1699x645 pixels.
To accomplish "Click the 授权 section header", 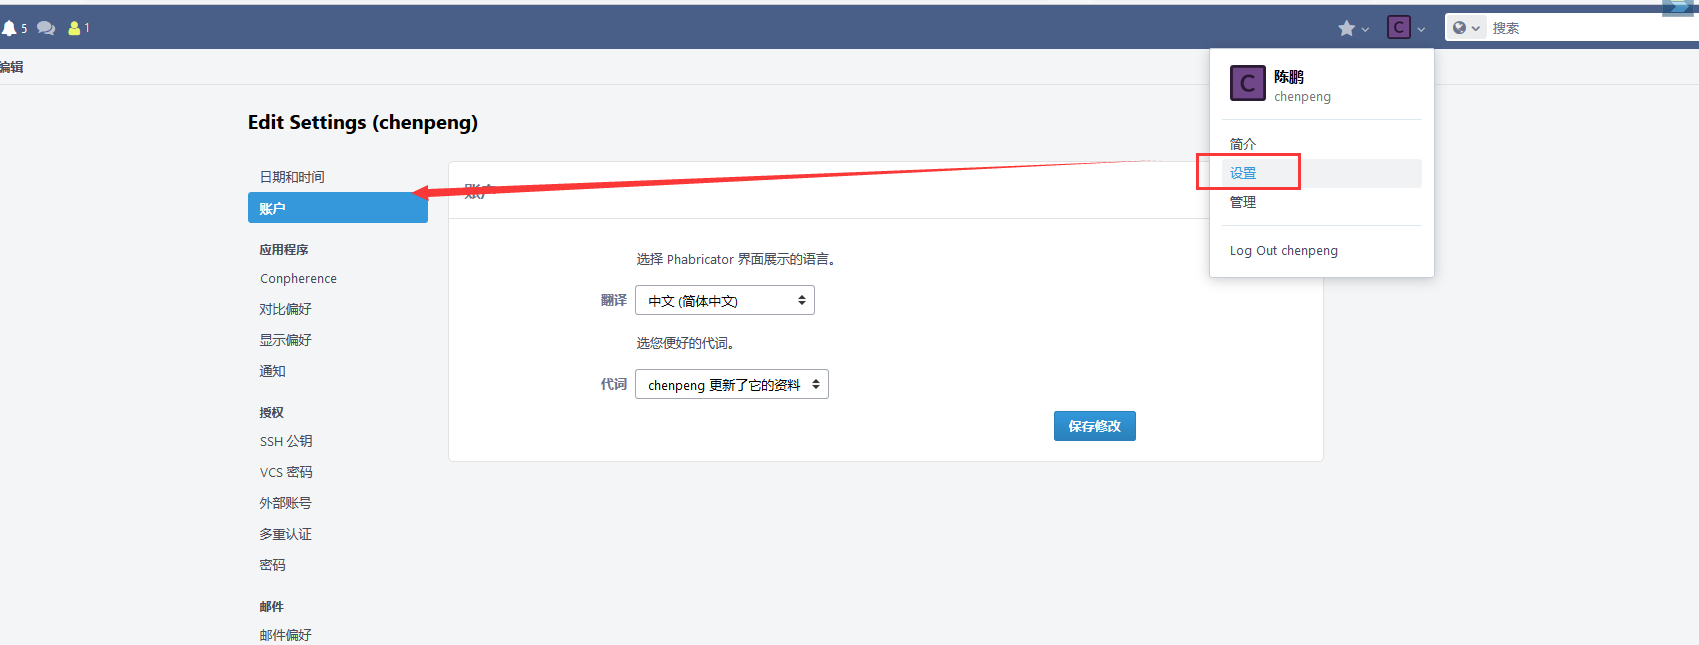I will pos(272,413).
